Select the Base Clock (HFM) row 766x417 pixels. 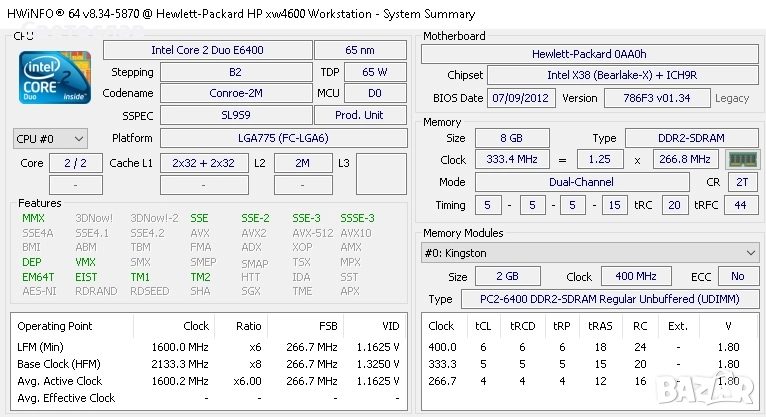point(209,364)
